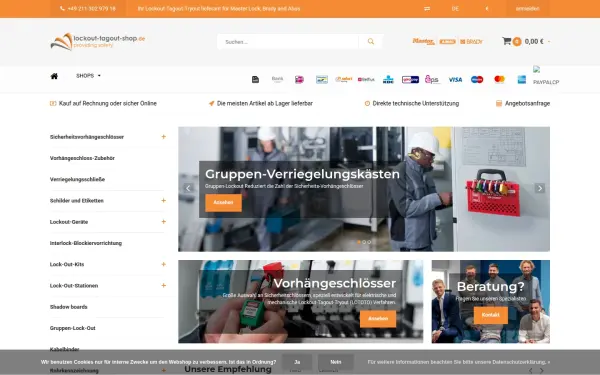
Task: Open Lockout-Geräte category
Action: click(69, 222)
